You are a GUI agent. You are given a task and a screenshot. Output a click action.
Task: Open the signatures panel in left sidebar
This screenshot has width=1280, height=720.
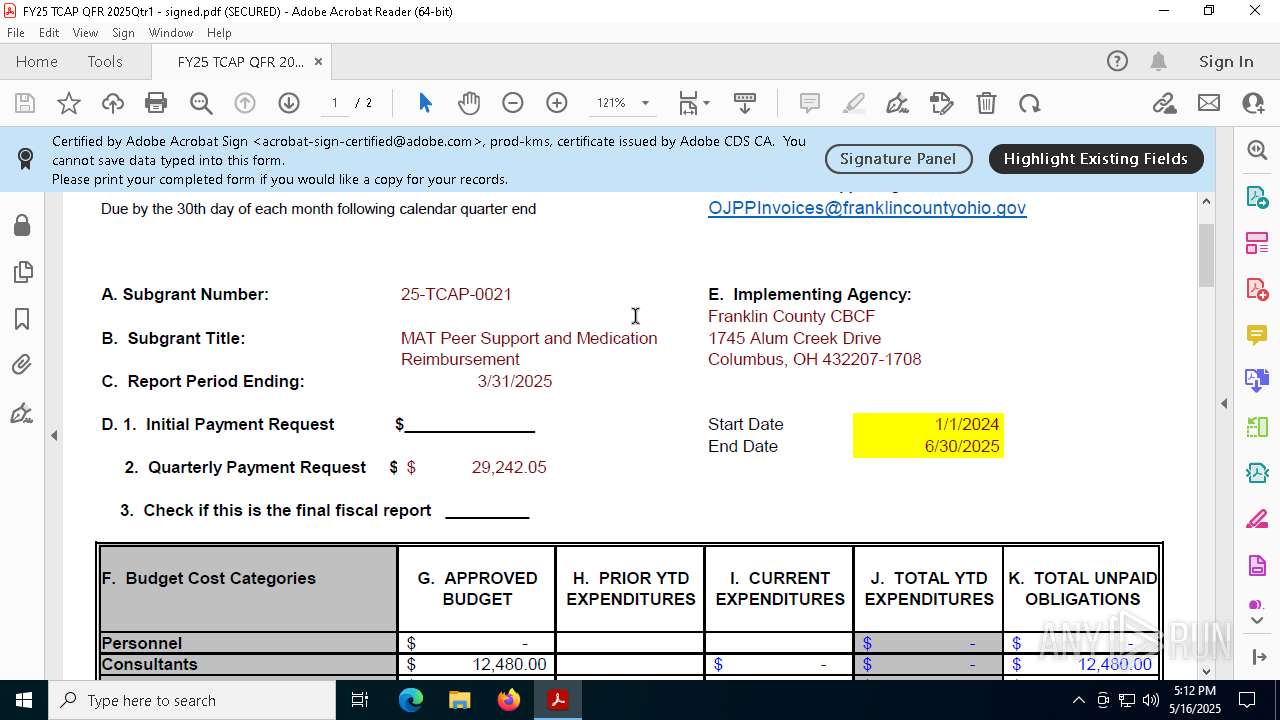click(22, 413)
